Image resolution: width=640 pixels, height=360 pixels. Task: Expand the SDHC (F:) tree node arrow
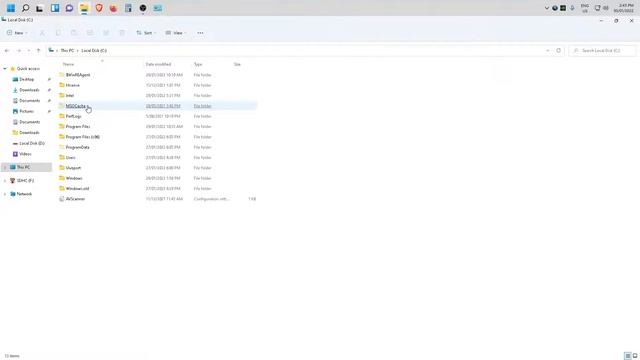point(5,180)
